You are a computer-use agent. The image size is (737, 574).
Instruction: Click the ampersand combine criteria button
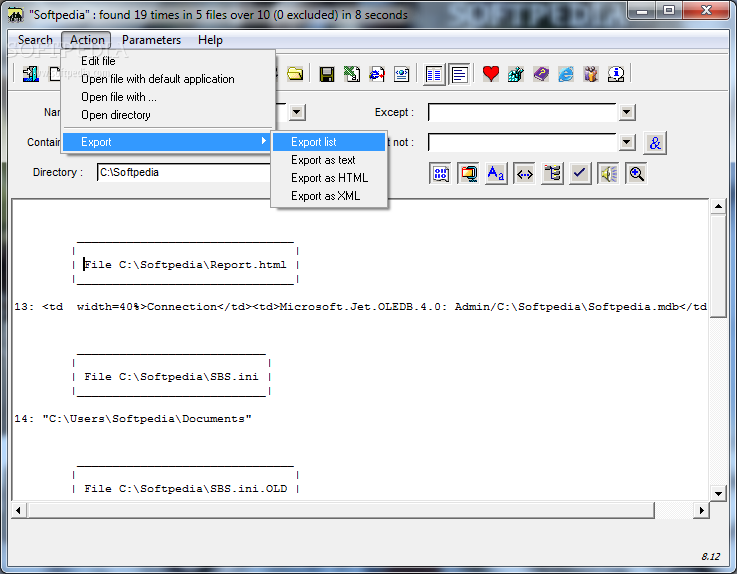(x=655, y=143)
